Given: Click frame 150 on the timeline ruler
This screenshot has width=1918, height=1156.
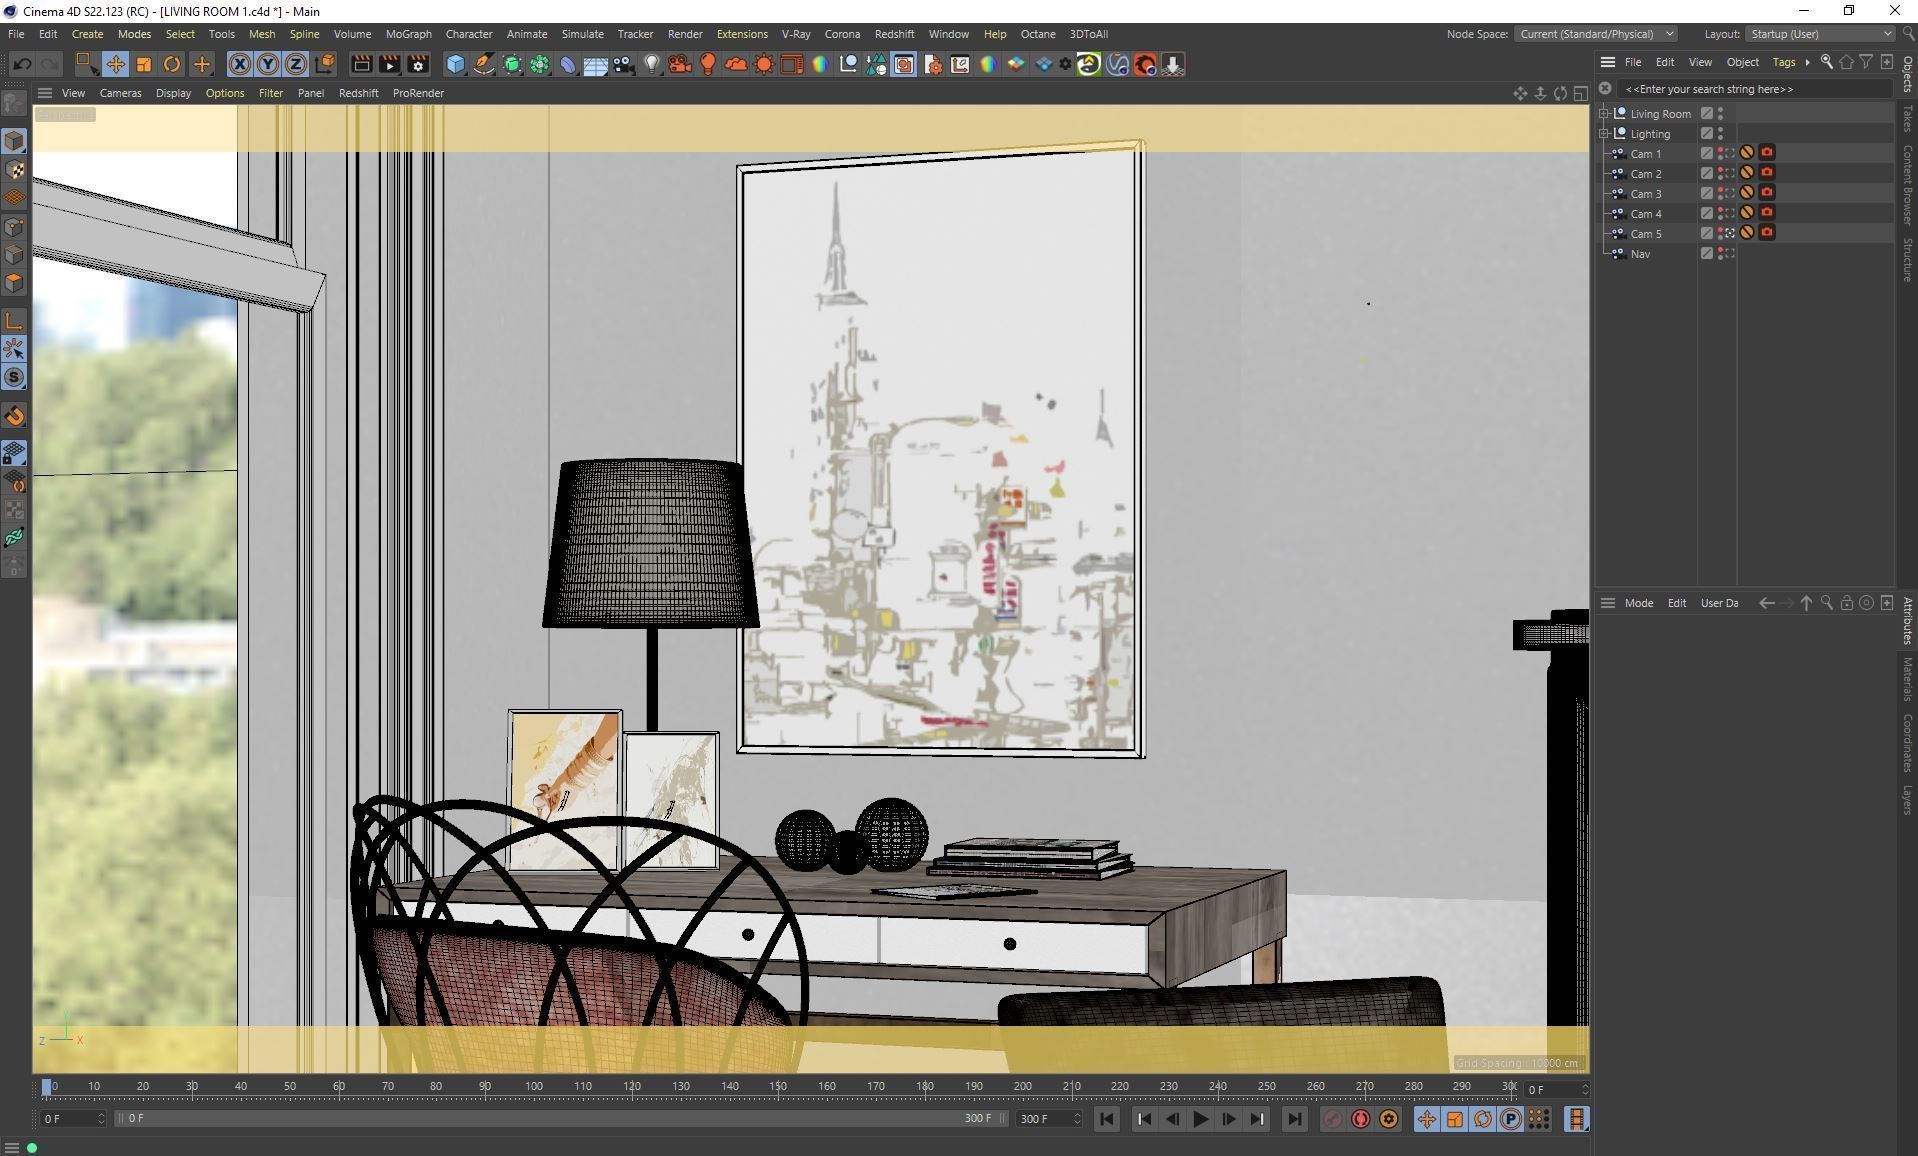Looking at the screenshot, I should 778,1087.
